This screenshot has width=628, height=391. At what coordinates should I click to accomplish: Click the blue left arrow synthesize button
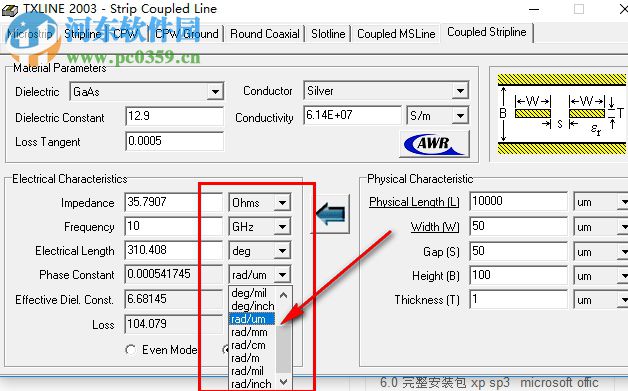[x=330, y=214]
